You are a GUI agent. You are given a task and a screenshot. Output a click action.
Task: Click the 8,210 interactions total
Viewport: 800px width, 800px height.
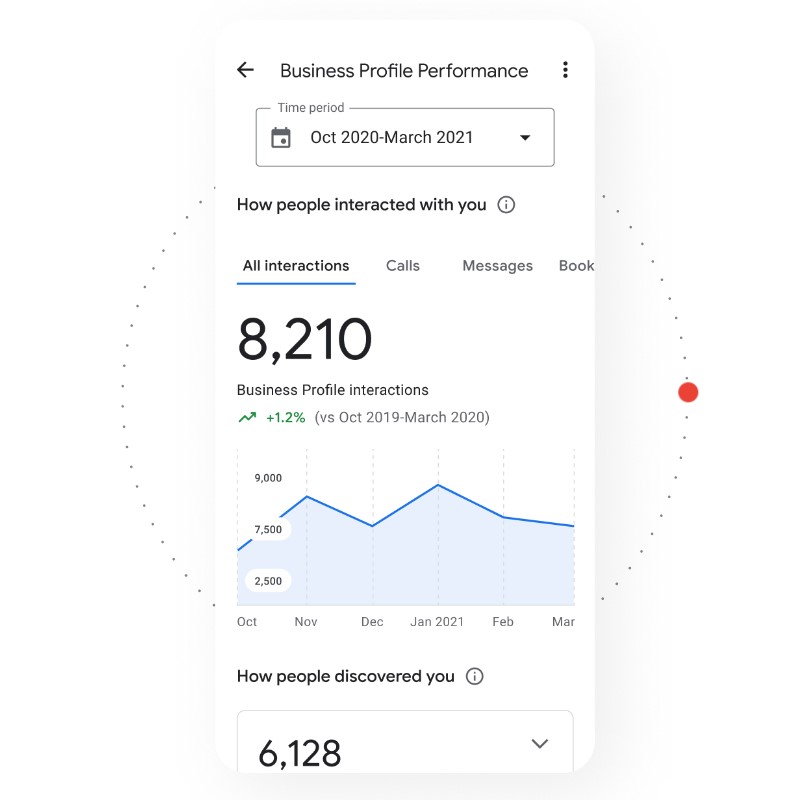(305, 341)
